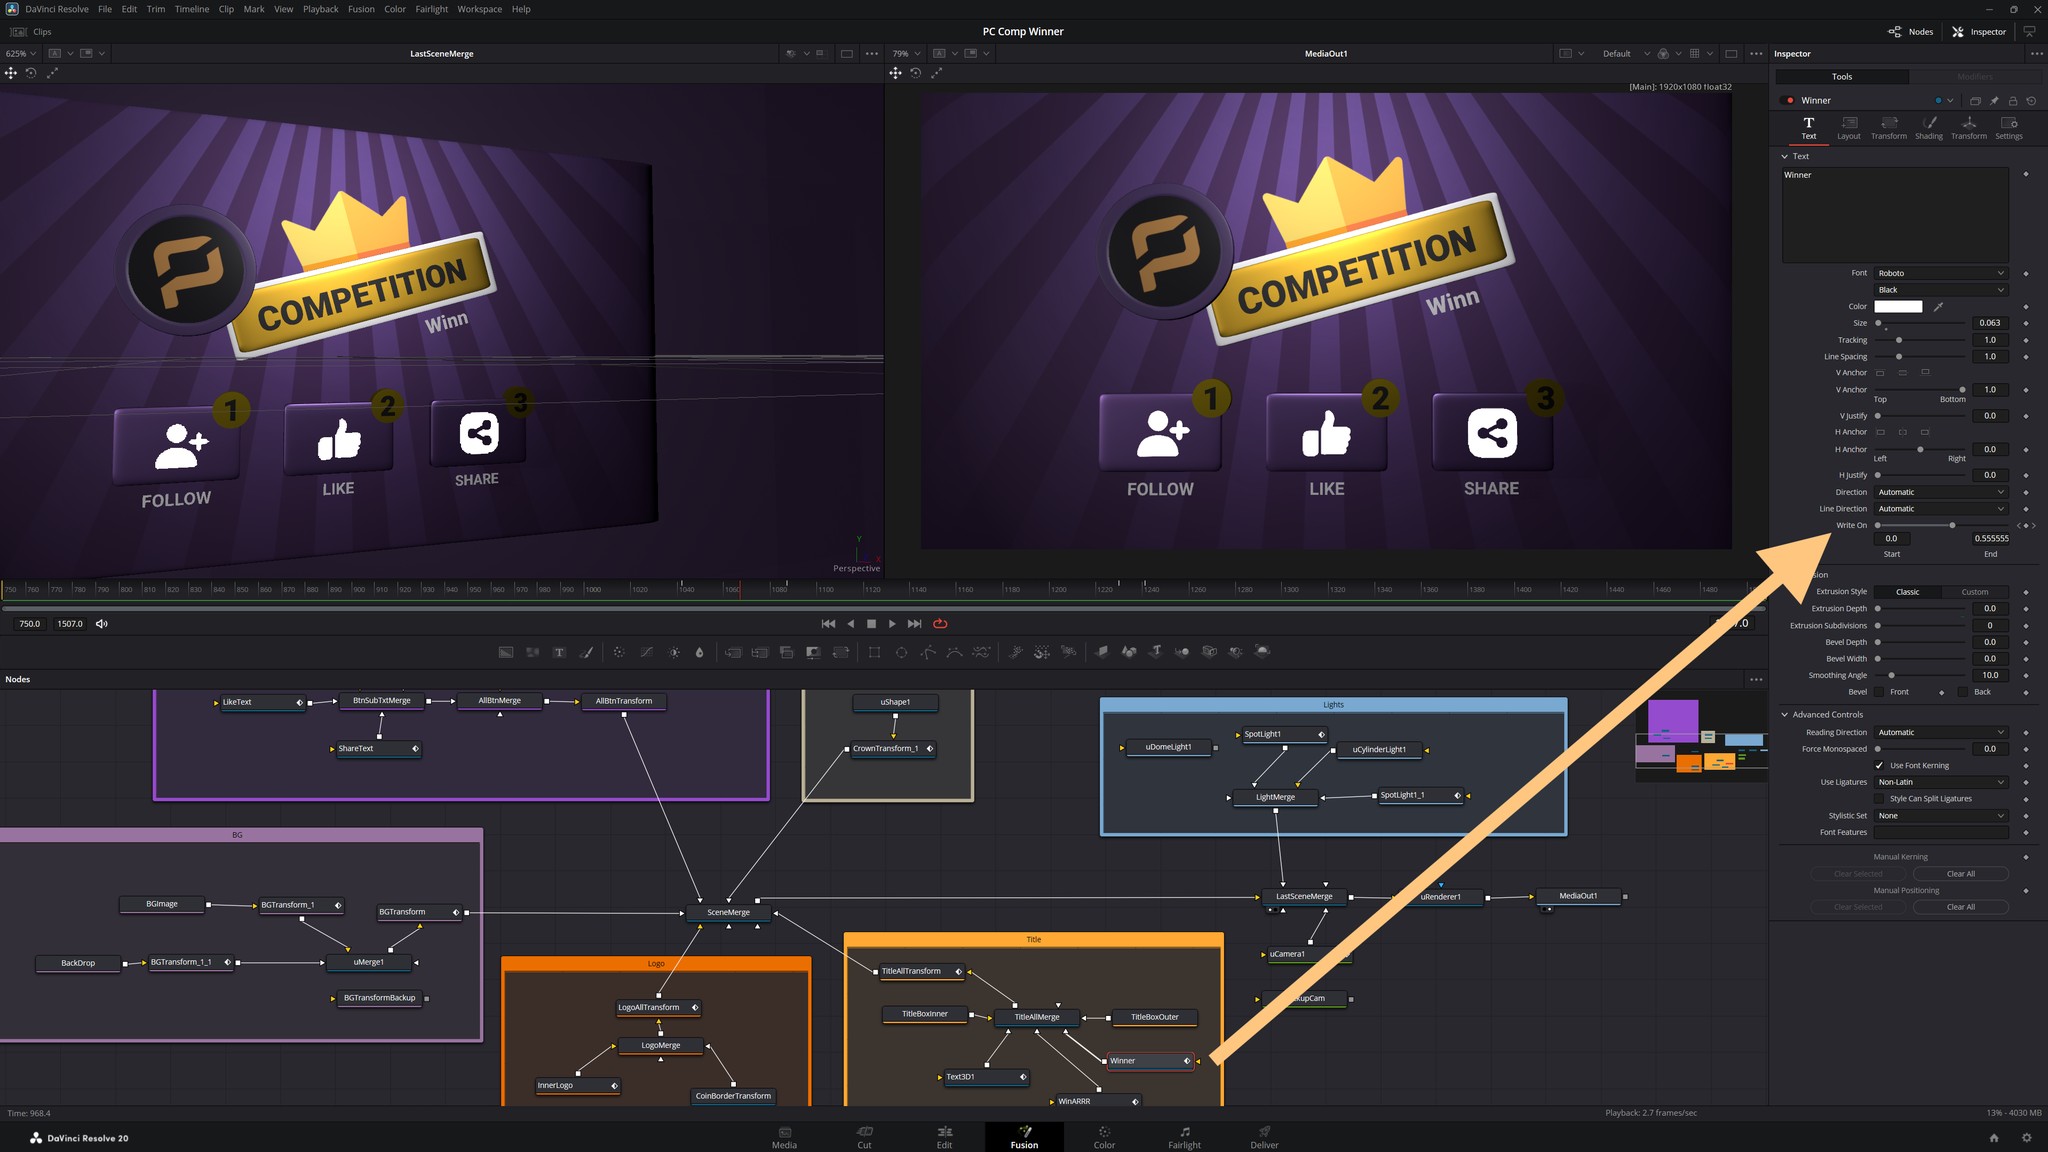The width and height of the screenshot is (2048, 1152).
Task: Adjust the Line Spacing slider handle
Action: 1899,357
